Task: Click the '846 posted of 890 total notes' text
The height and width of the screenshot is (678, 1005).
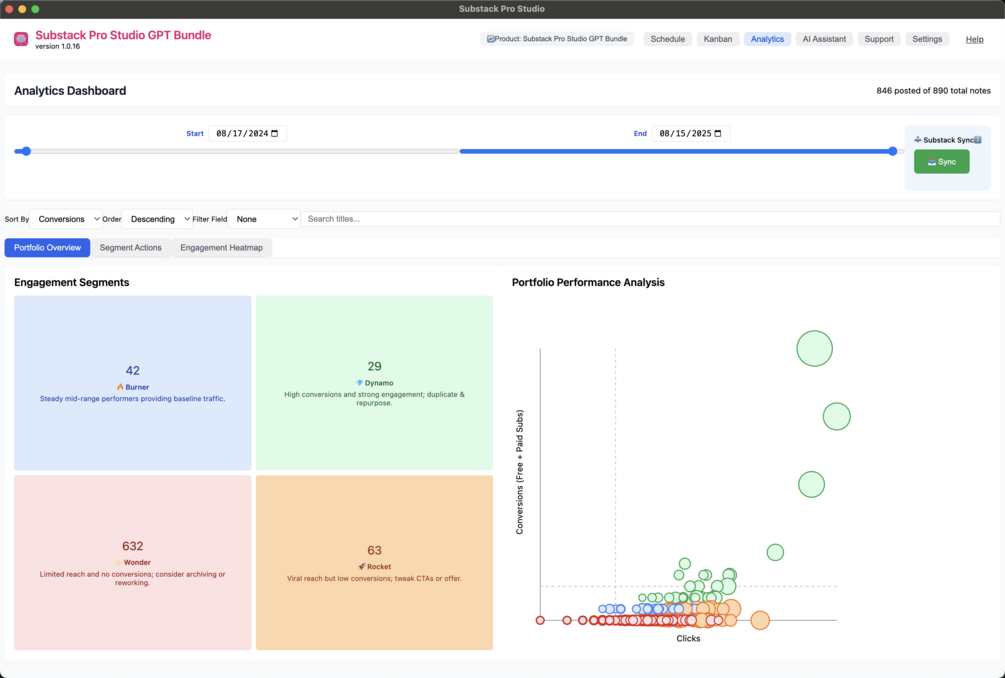Action: [933, 90]
